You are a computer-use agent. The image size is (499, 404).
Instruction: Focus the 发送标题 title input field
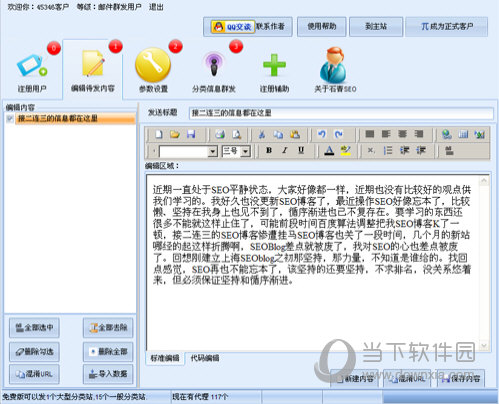[x=341, y=113]
